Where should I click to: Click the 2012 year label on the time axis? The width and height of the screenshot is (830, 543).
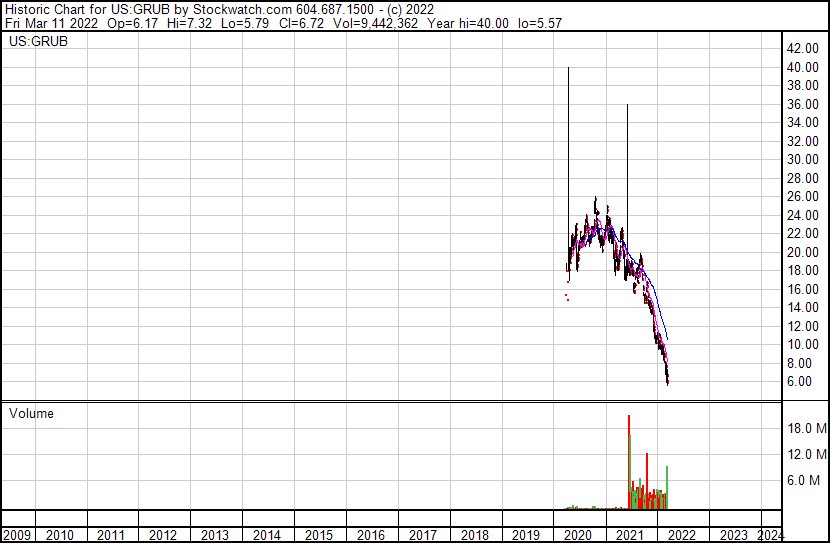[x=163, y=535]
